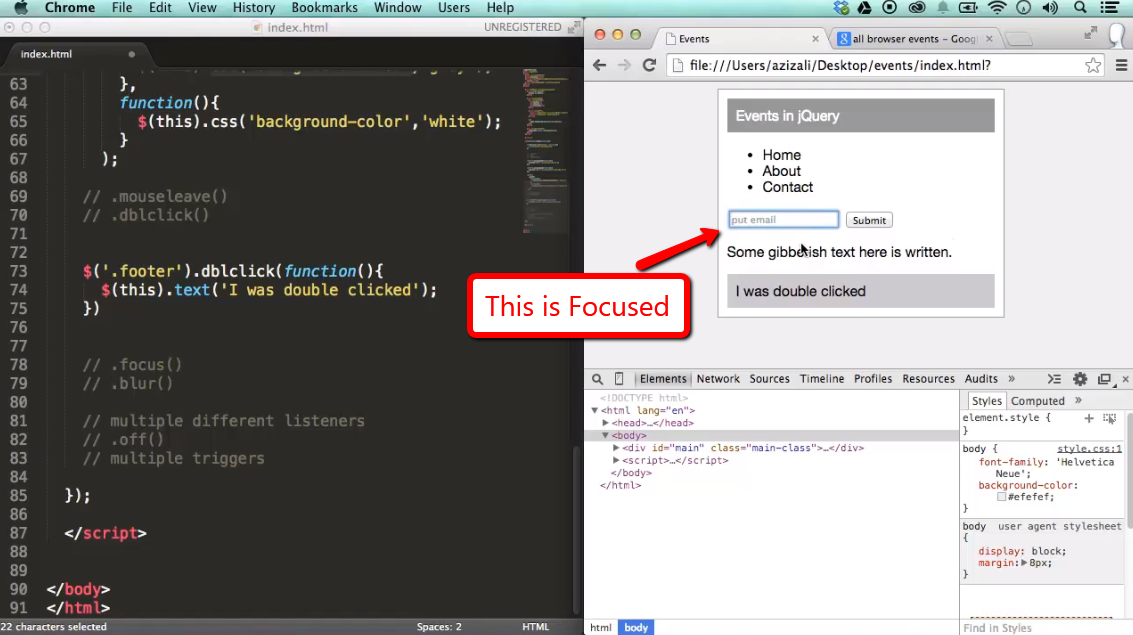The height and width of the screenshot is (635, 1133).
Task: Click the browser back arrow
Action: pos(599,65)
